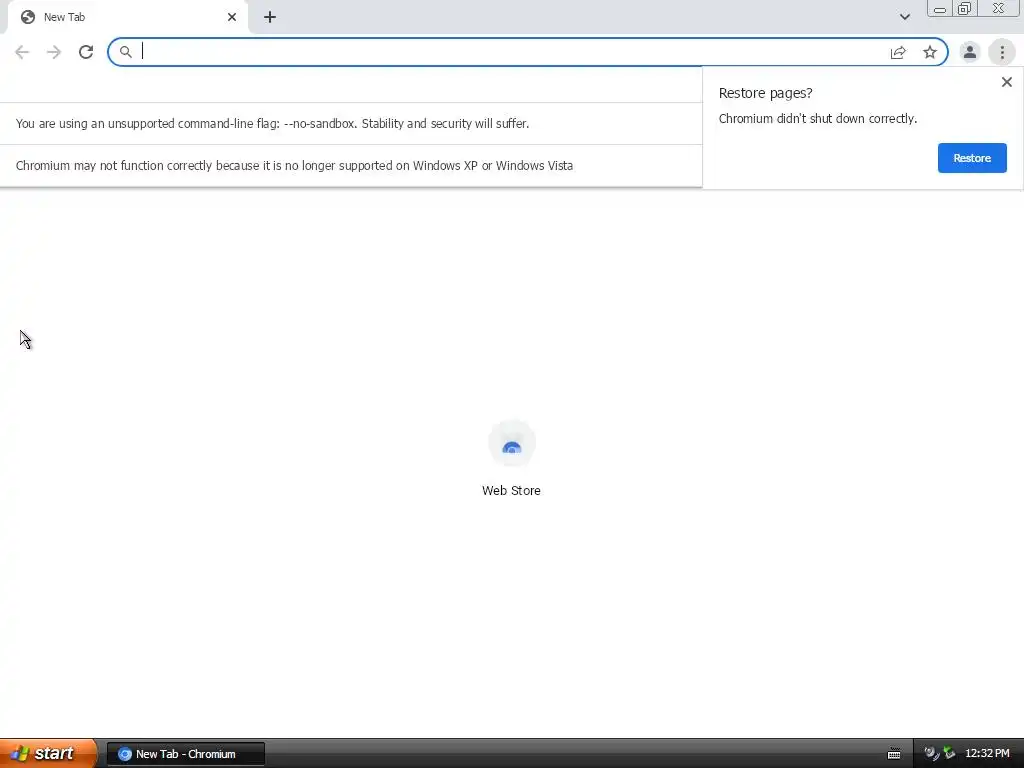Click the Web Store label
The width and height of the screenshot is (1024, 768).
[x=511, y=490]
